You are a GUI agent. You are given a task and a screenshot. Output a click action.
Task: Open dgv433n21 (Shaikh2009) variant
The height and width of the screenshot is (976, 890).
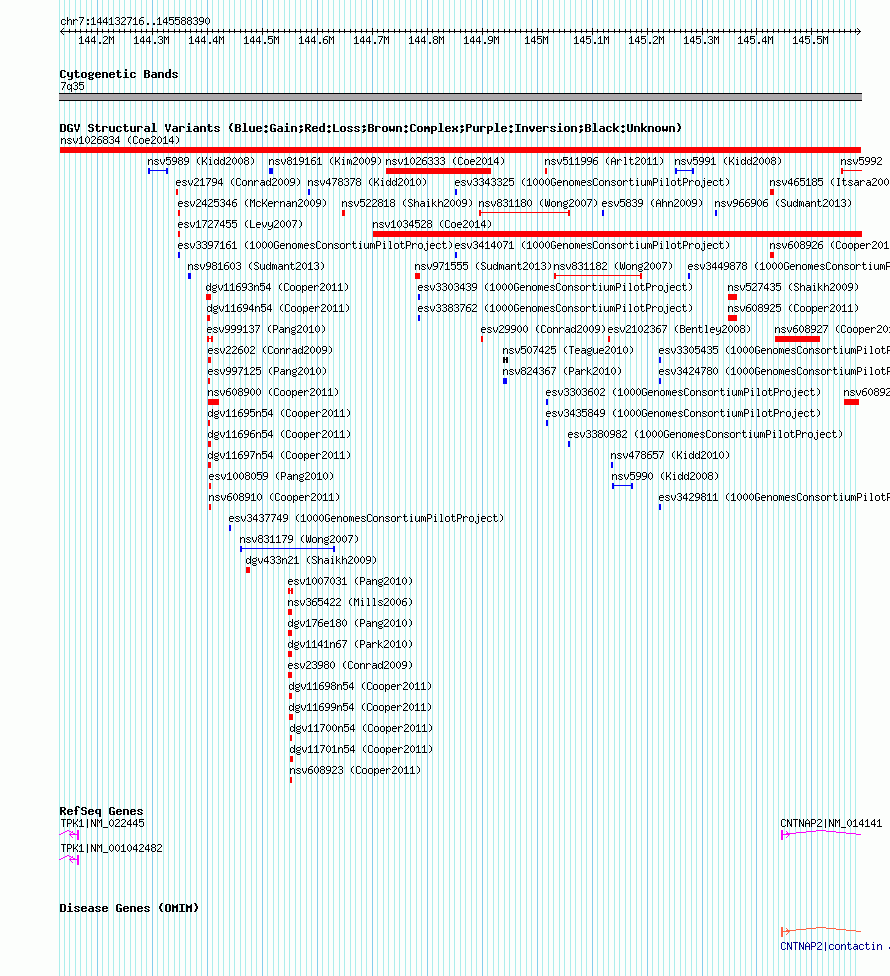tap(311, 560)
